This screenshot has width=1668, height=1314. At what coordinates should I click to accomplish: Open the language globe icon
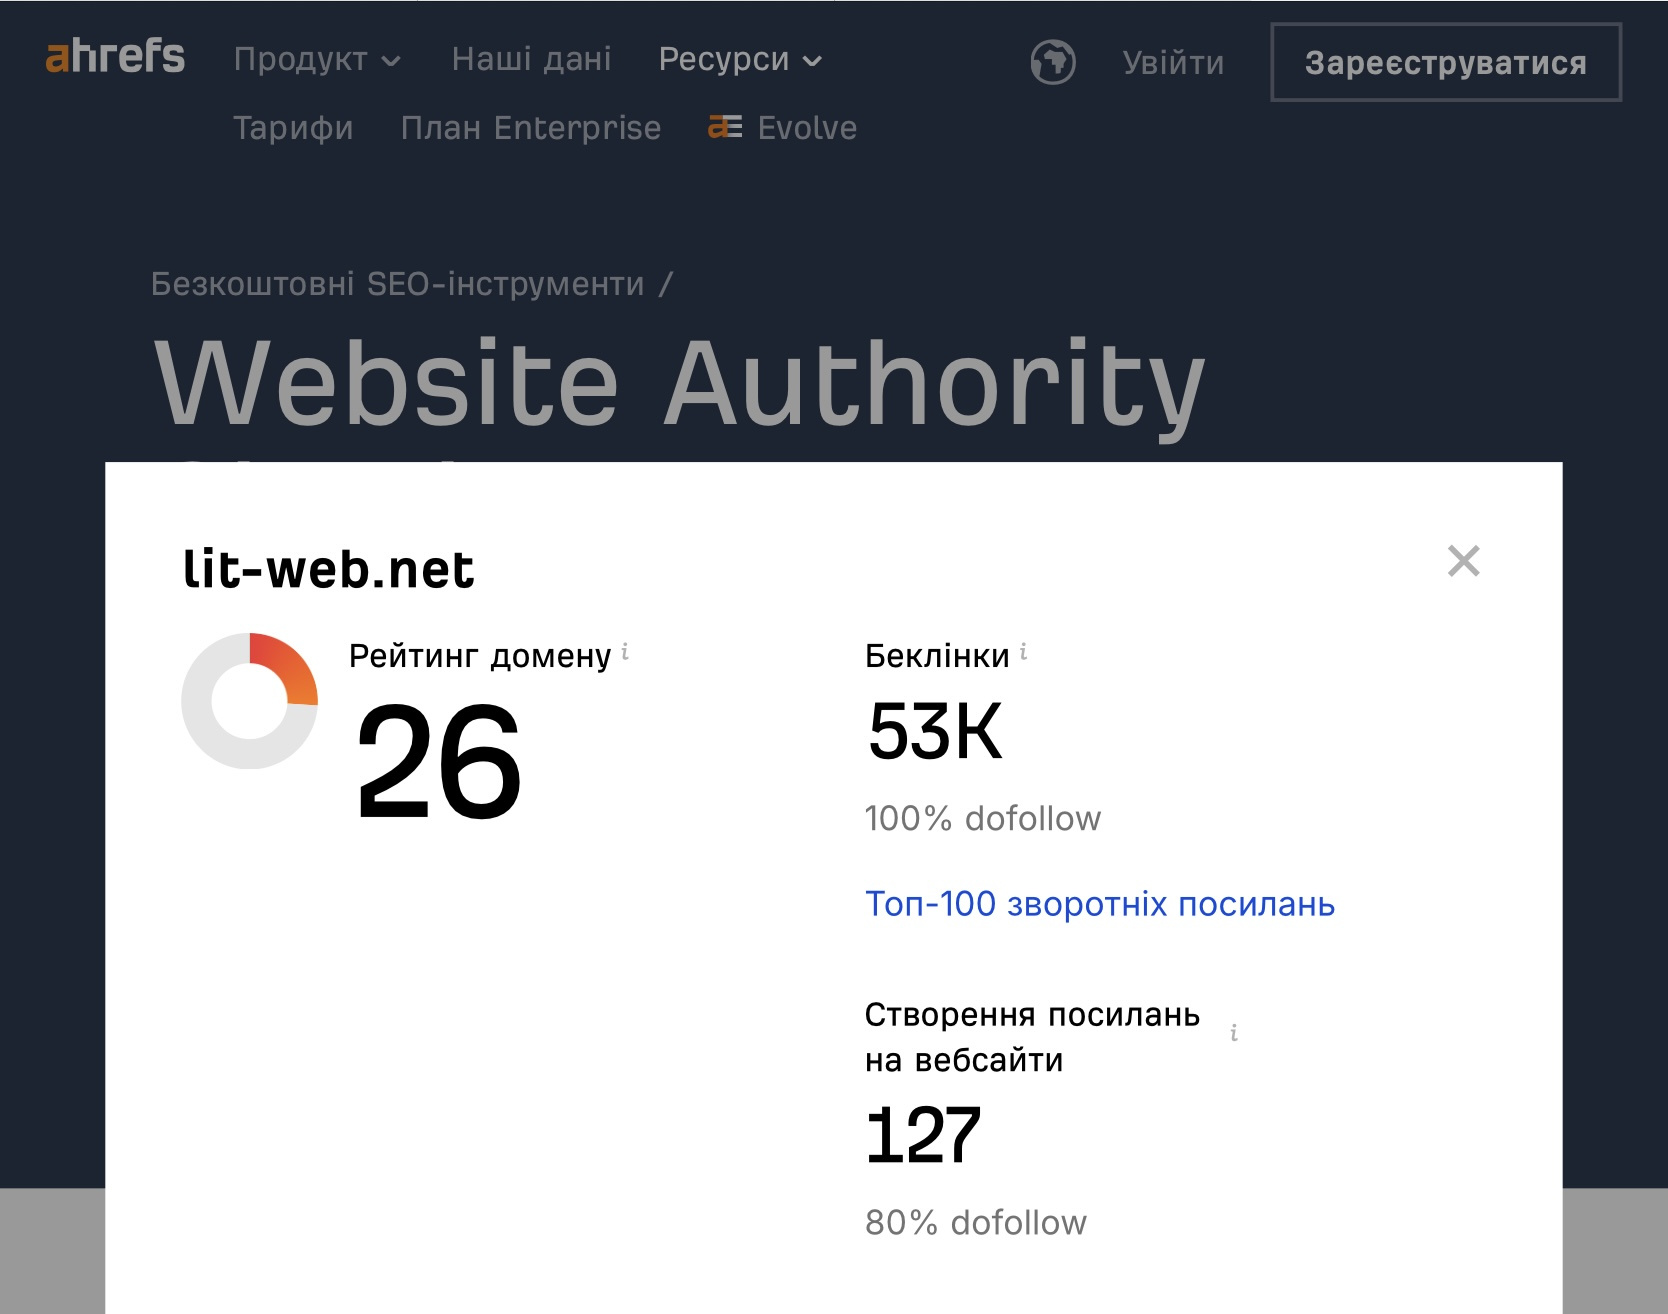click(x=1053, y=62)
